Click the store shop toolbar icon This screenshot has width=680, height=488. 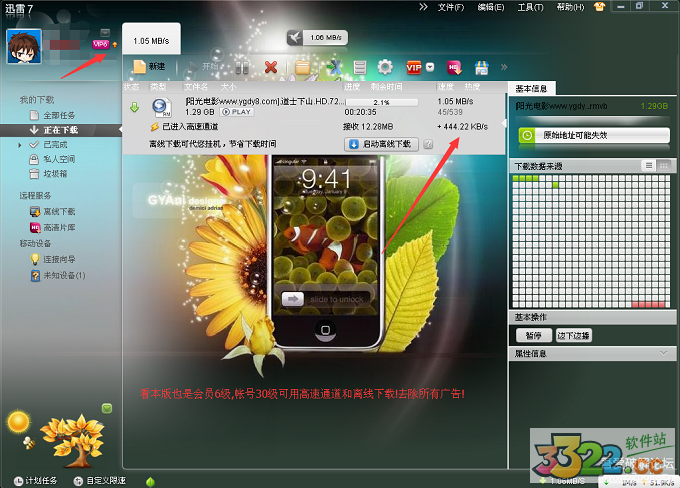[x=481, y=67]
